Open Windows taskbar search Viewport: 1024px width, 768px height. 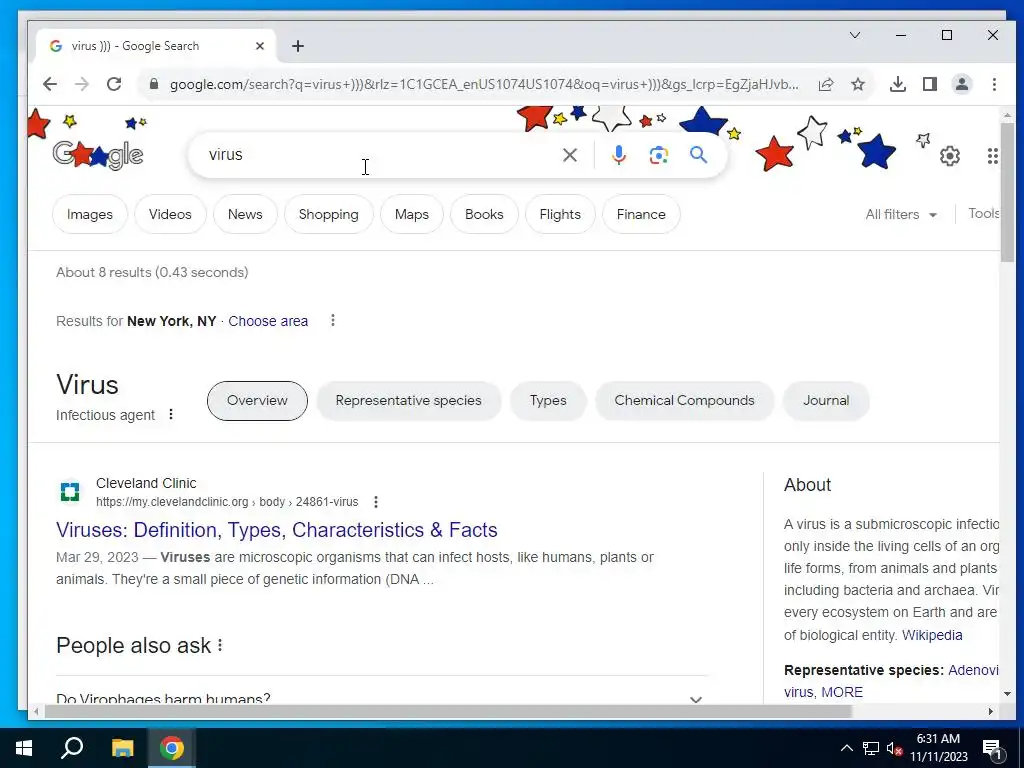pyautogui.click(x=72, y=748)
